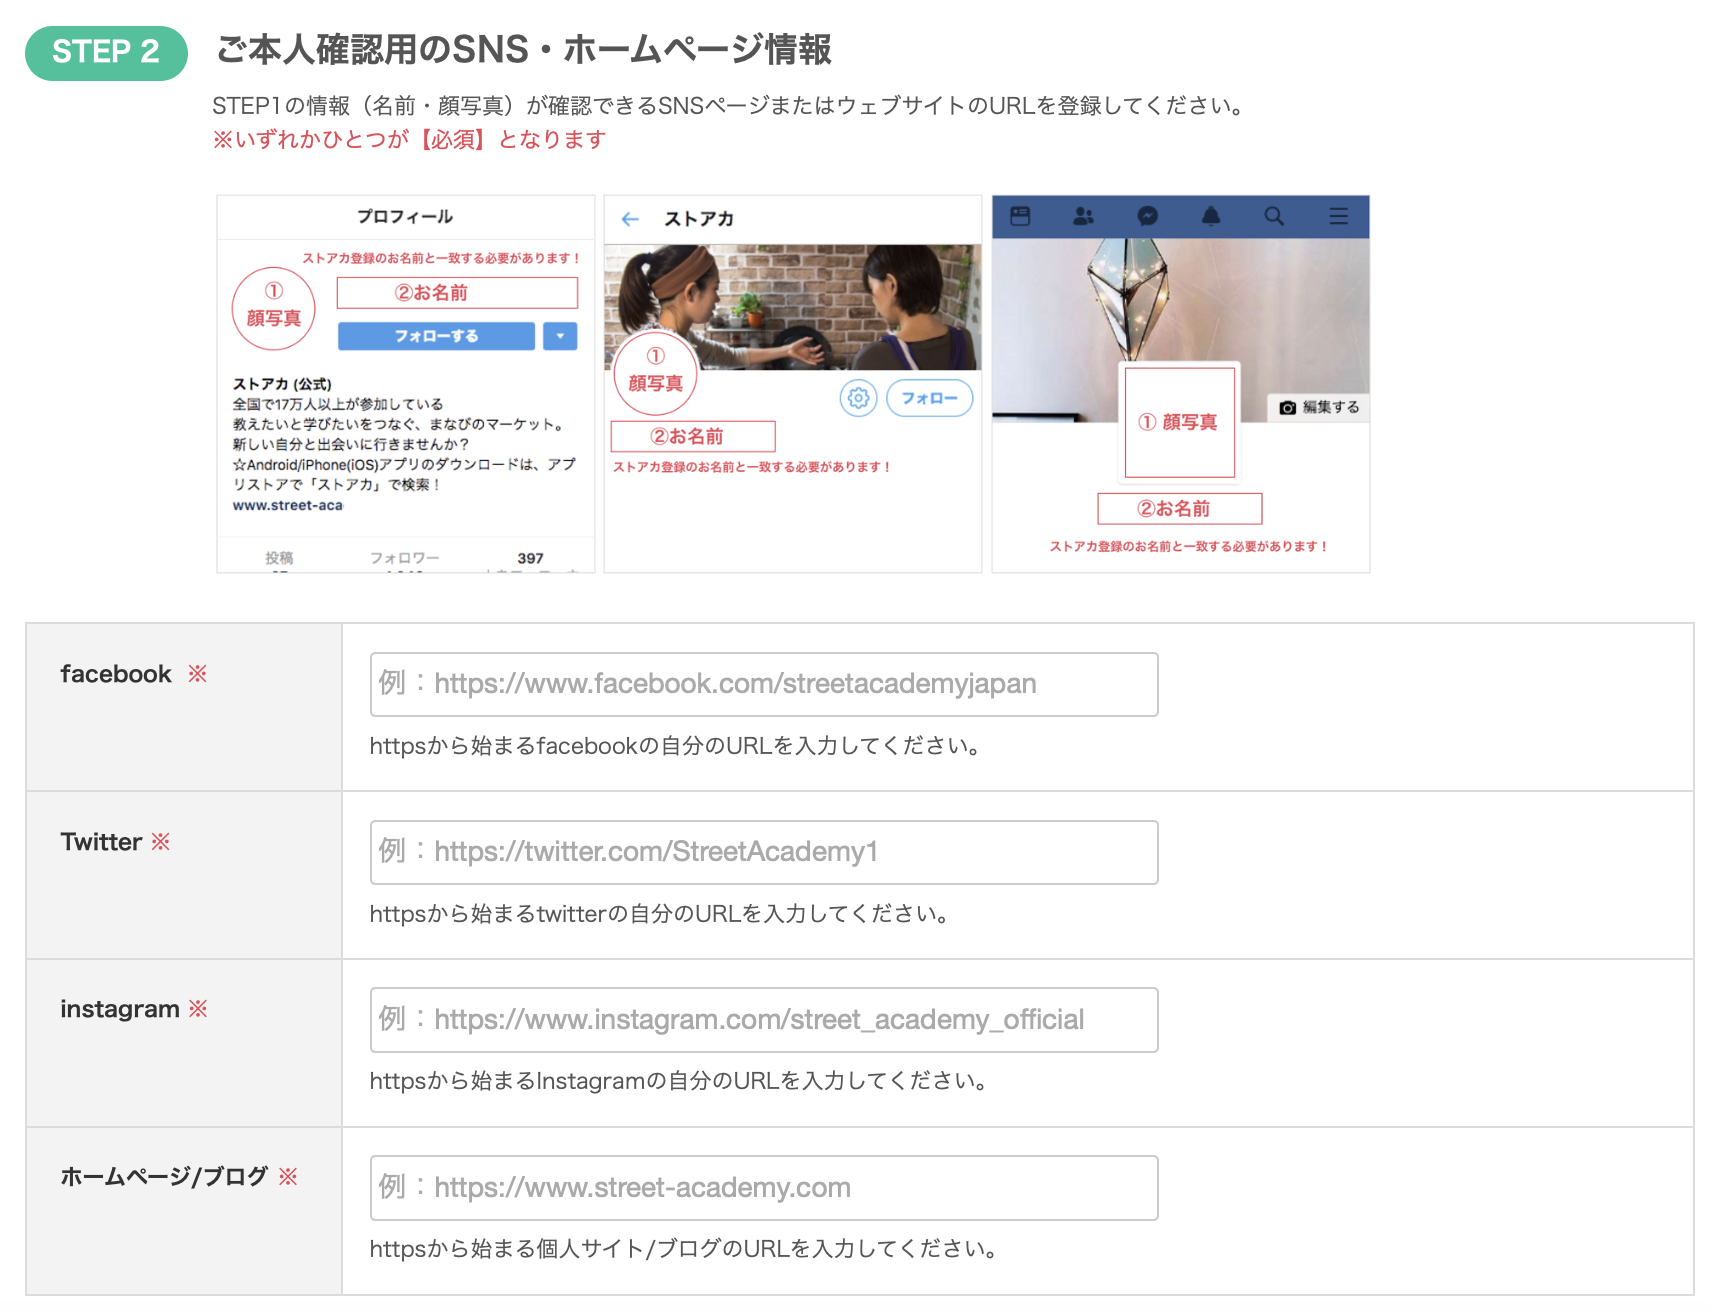This screenshot has height=1310, width=1710.
Task: Click the facebook field label
Action: [x=116, y=674]
